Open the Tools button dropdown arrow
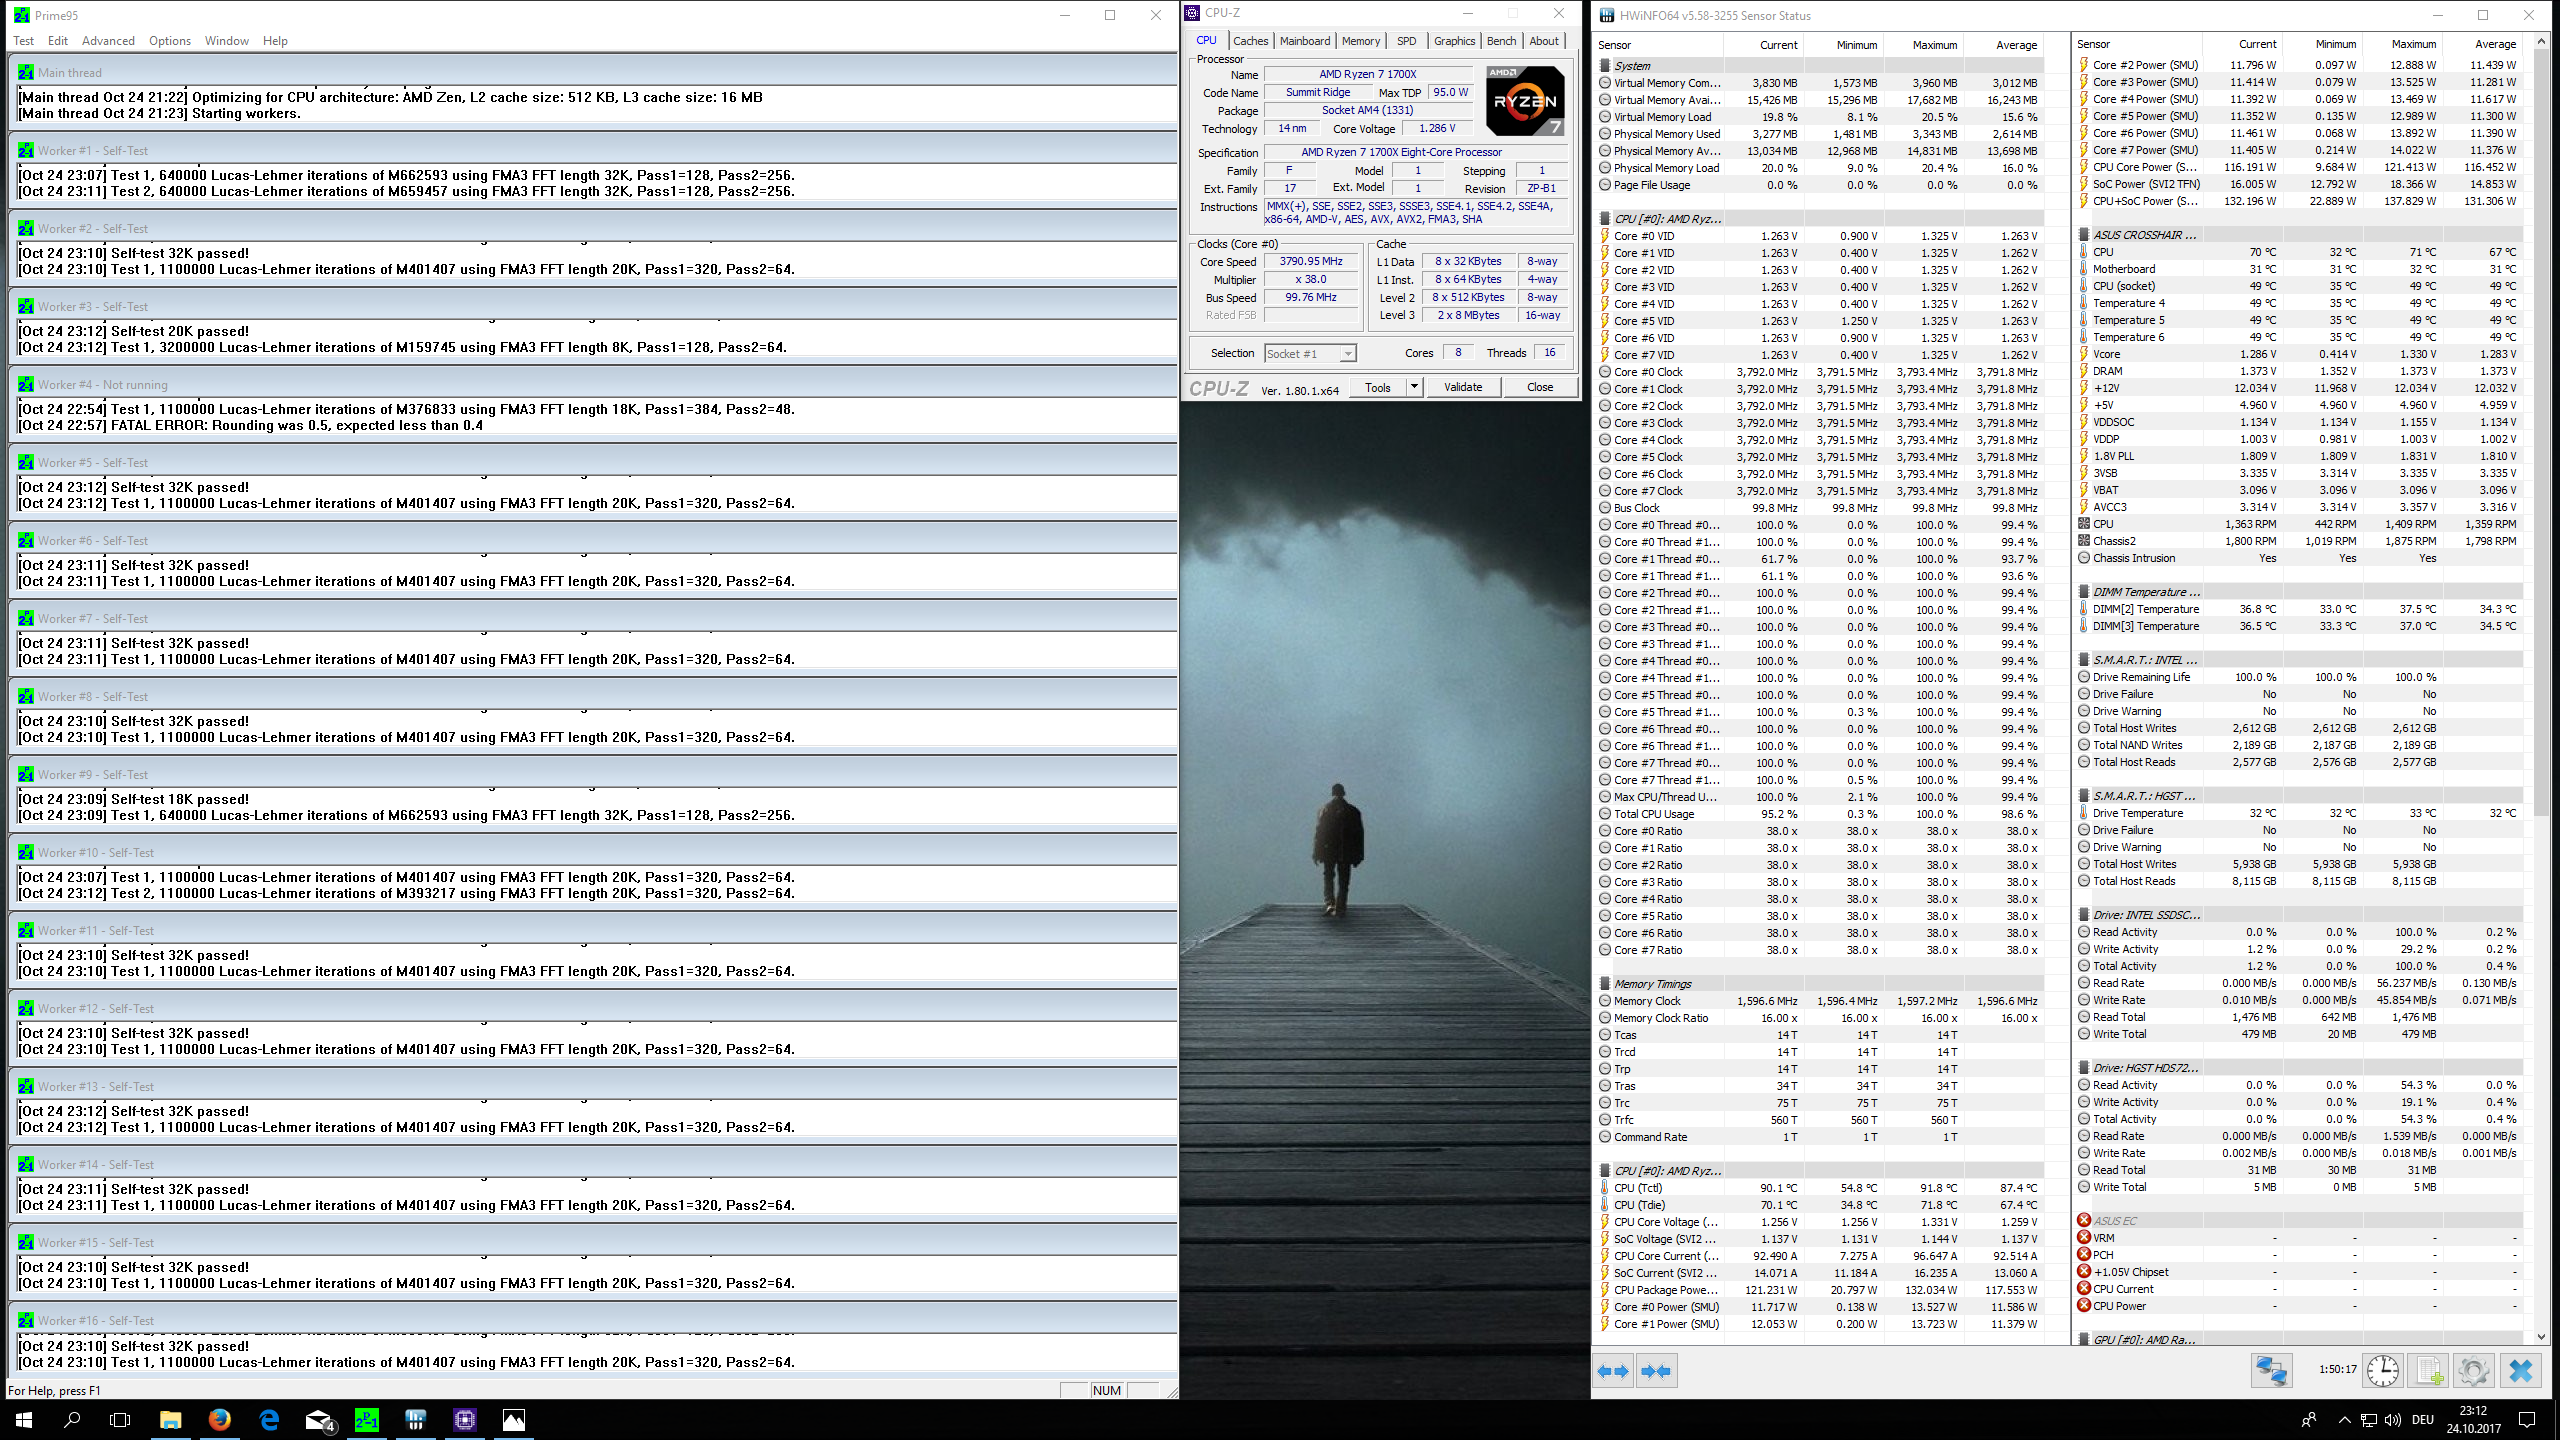 pos(1414,387)
